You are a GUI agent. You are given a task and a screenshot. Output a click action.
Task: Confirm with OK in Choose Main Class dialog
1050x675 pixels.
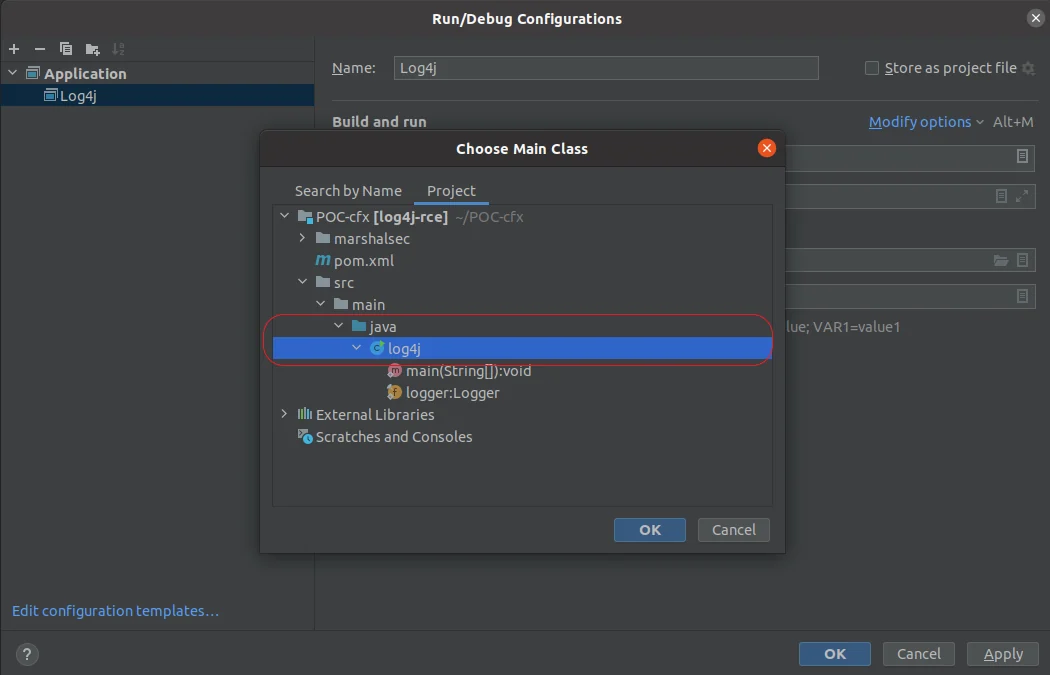(x=650, y=530)
